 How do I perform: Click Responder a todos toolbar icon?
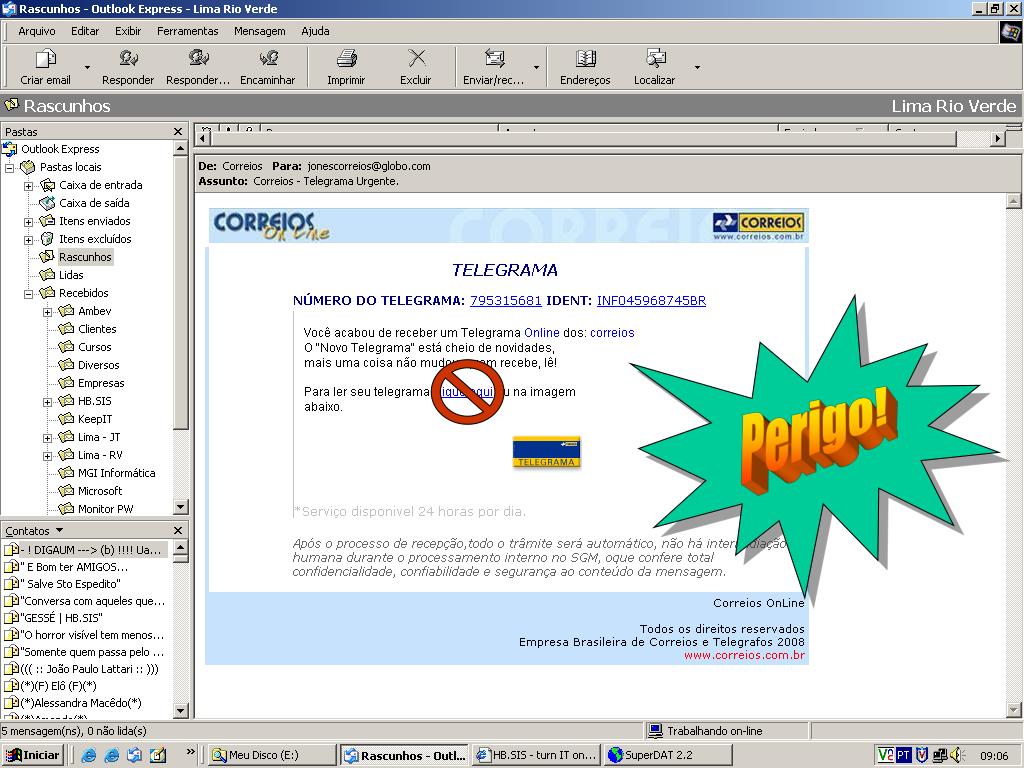[x=198, y=59]
